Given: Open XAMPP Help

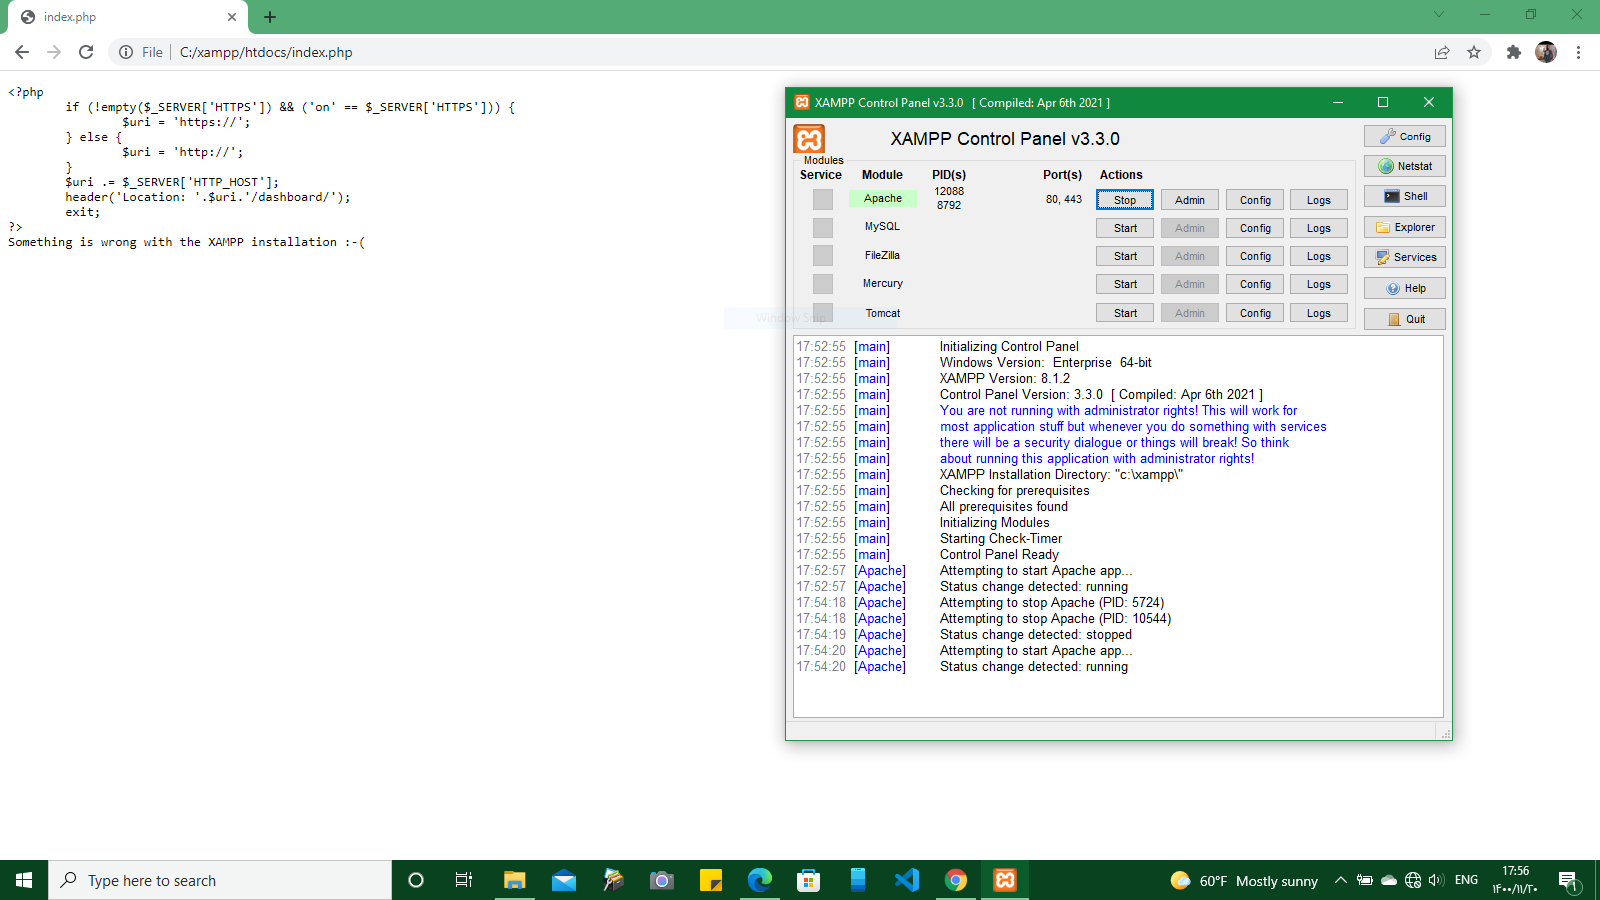Looking at the screenshot, I should (x=1405, y=288).
